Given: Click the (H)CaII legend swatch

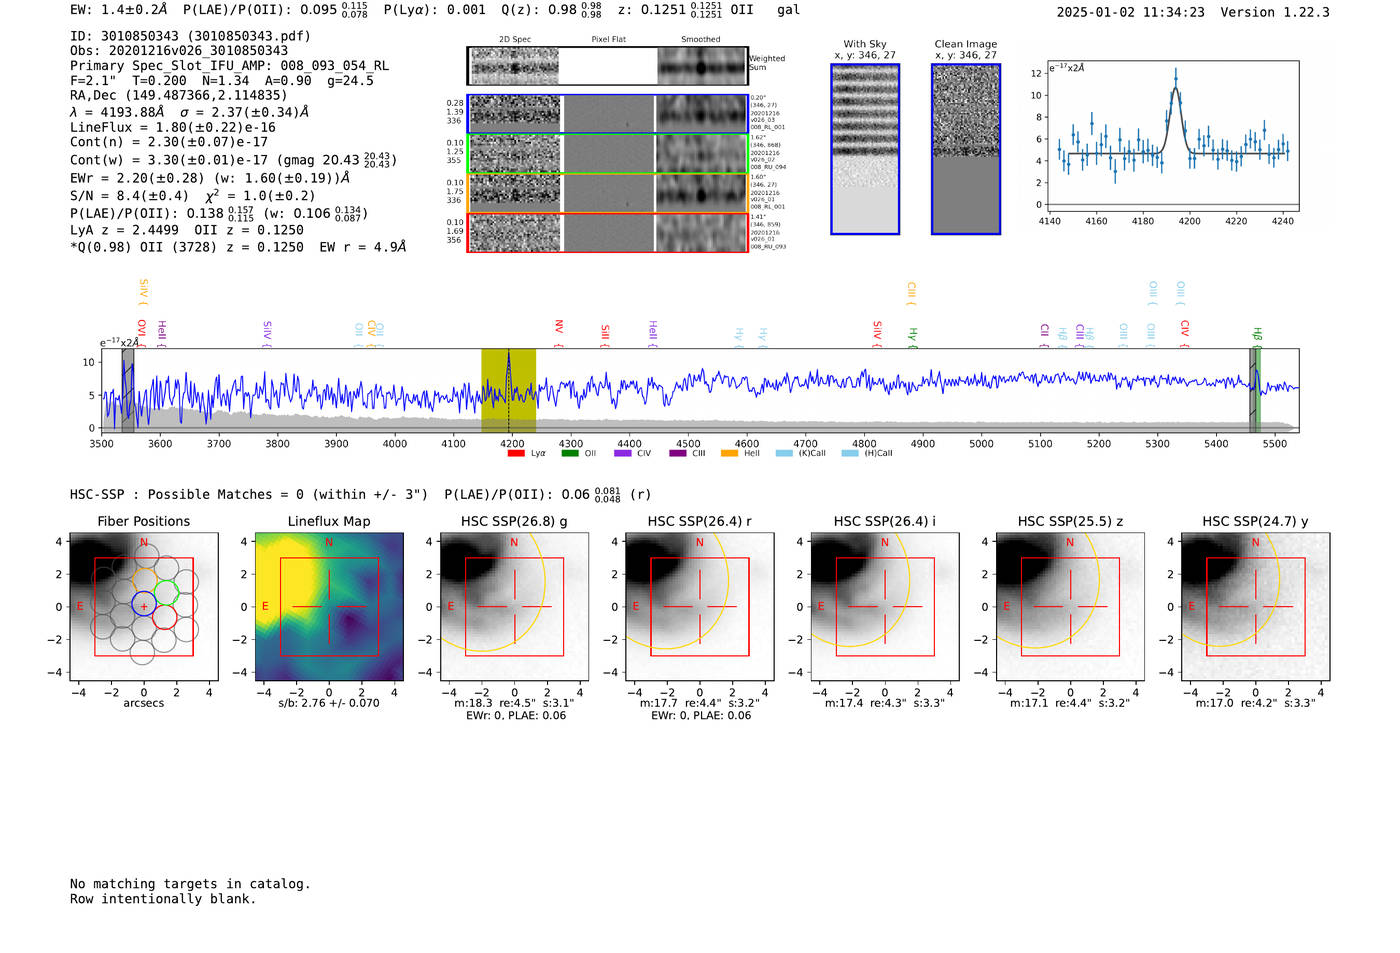Looking at the screenshot, I should pyautogui.click(x=850, y=453).
